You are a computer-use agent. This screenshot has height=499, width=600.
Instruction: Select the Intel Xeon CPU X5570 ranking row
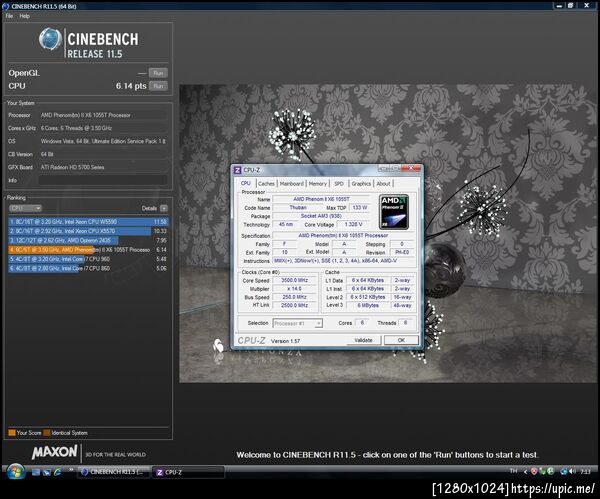88,231
